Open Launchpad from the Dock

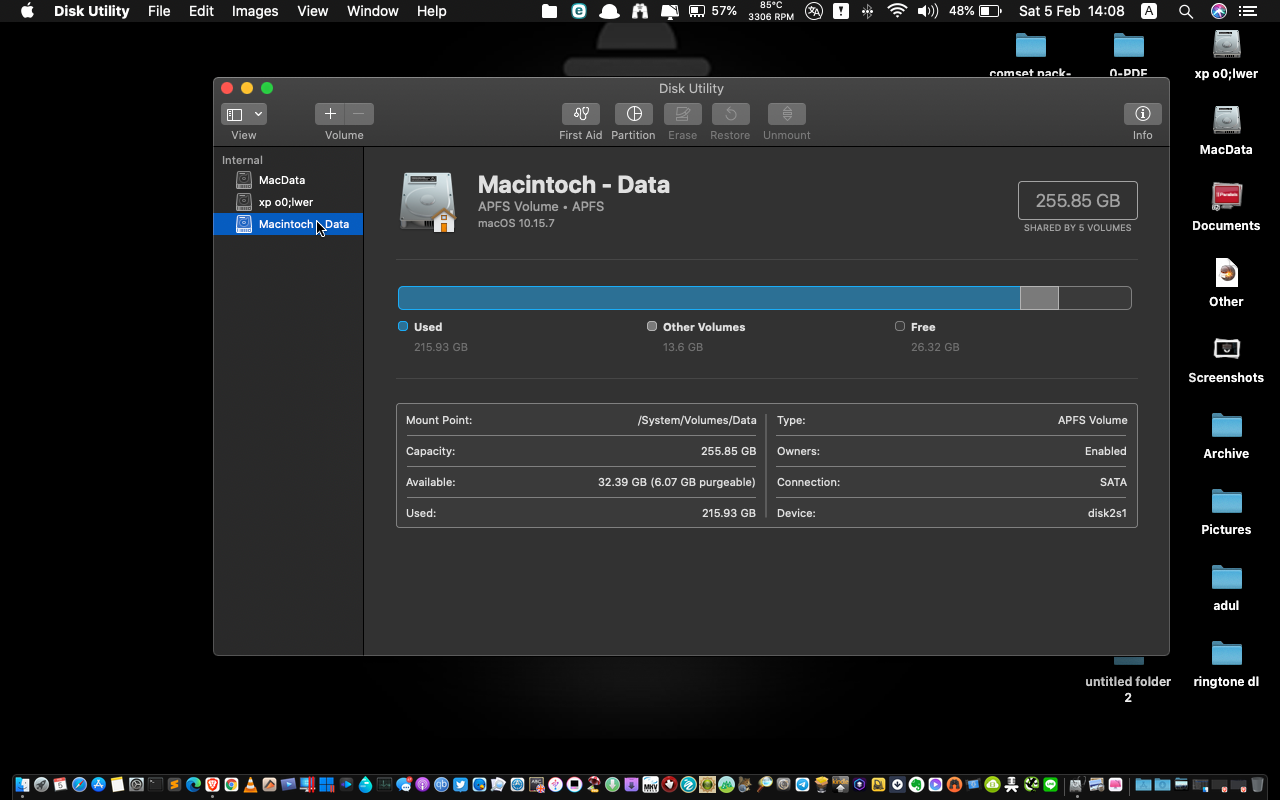(x=41, y=785)
